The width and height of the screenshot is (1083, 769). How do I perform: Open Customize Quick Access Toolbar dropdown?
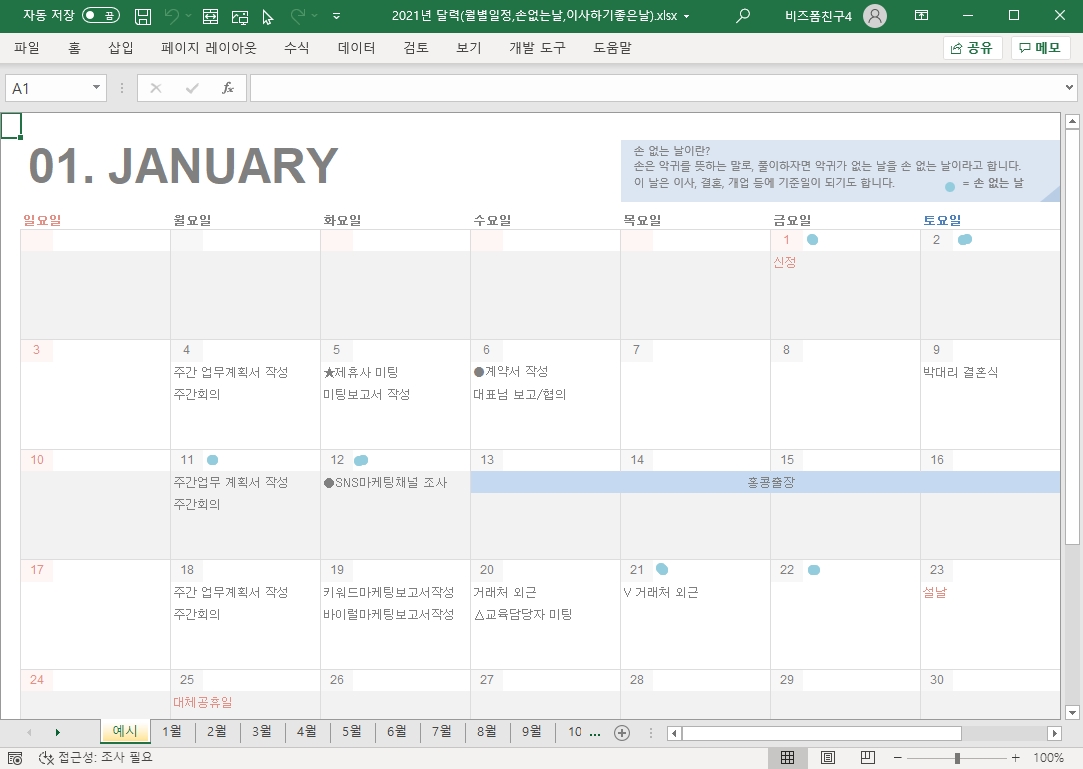coord(336,15)
